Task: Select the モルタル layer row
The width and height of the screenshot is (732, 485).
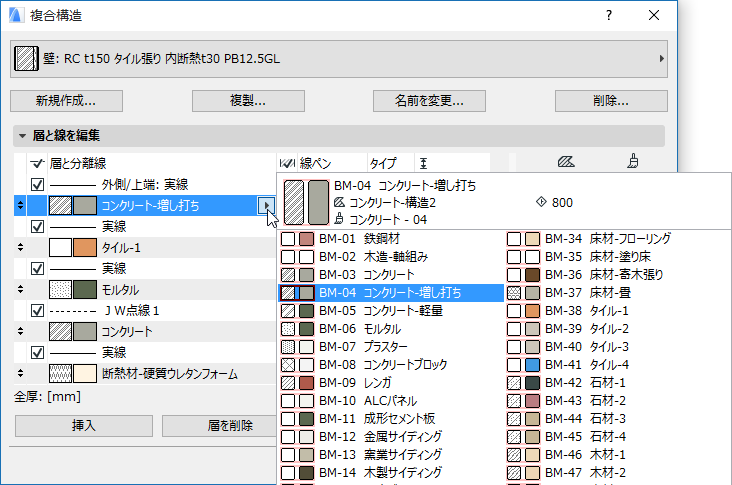Action: click(145, 289)
